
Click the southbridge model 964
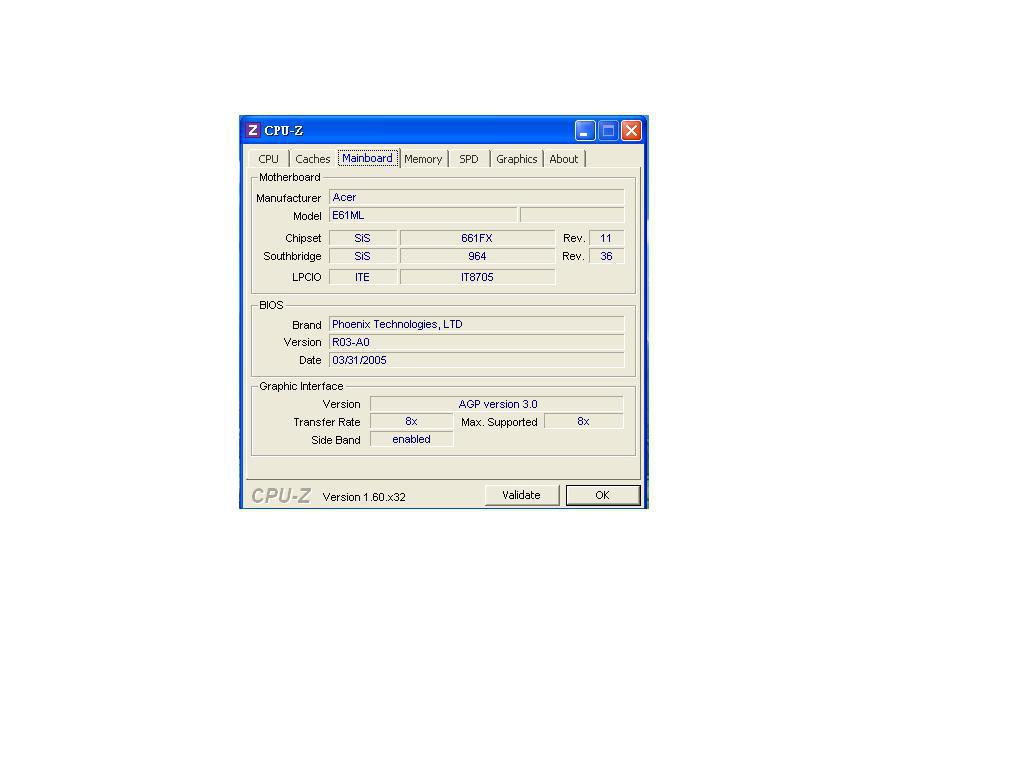[x=477, y=257]
